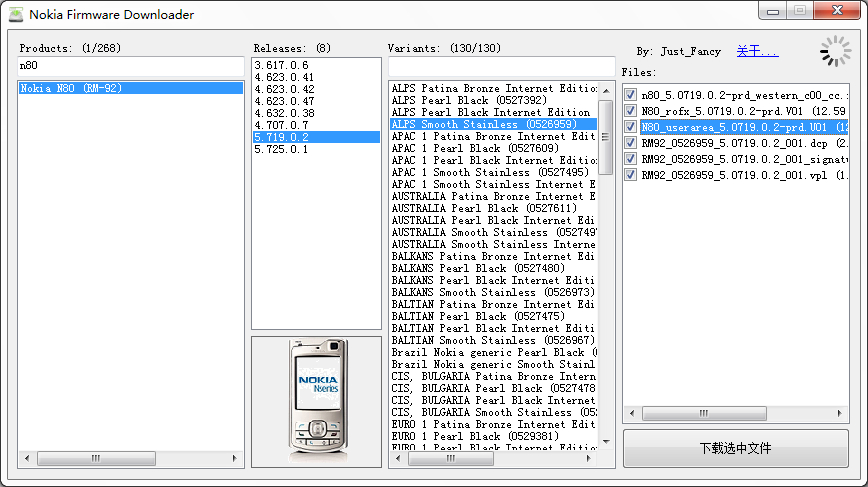Click Products horizontal scrollbar thumb
The image size is (868, 487).
(x=96, y=458)
